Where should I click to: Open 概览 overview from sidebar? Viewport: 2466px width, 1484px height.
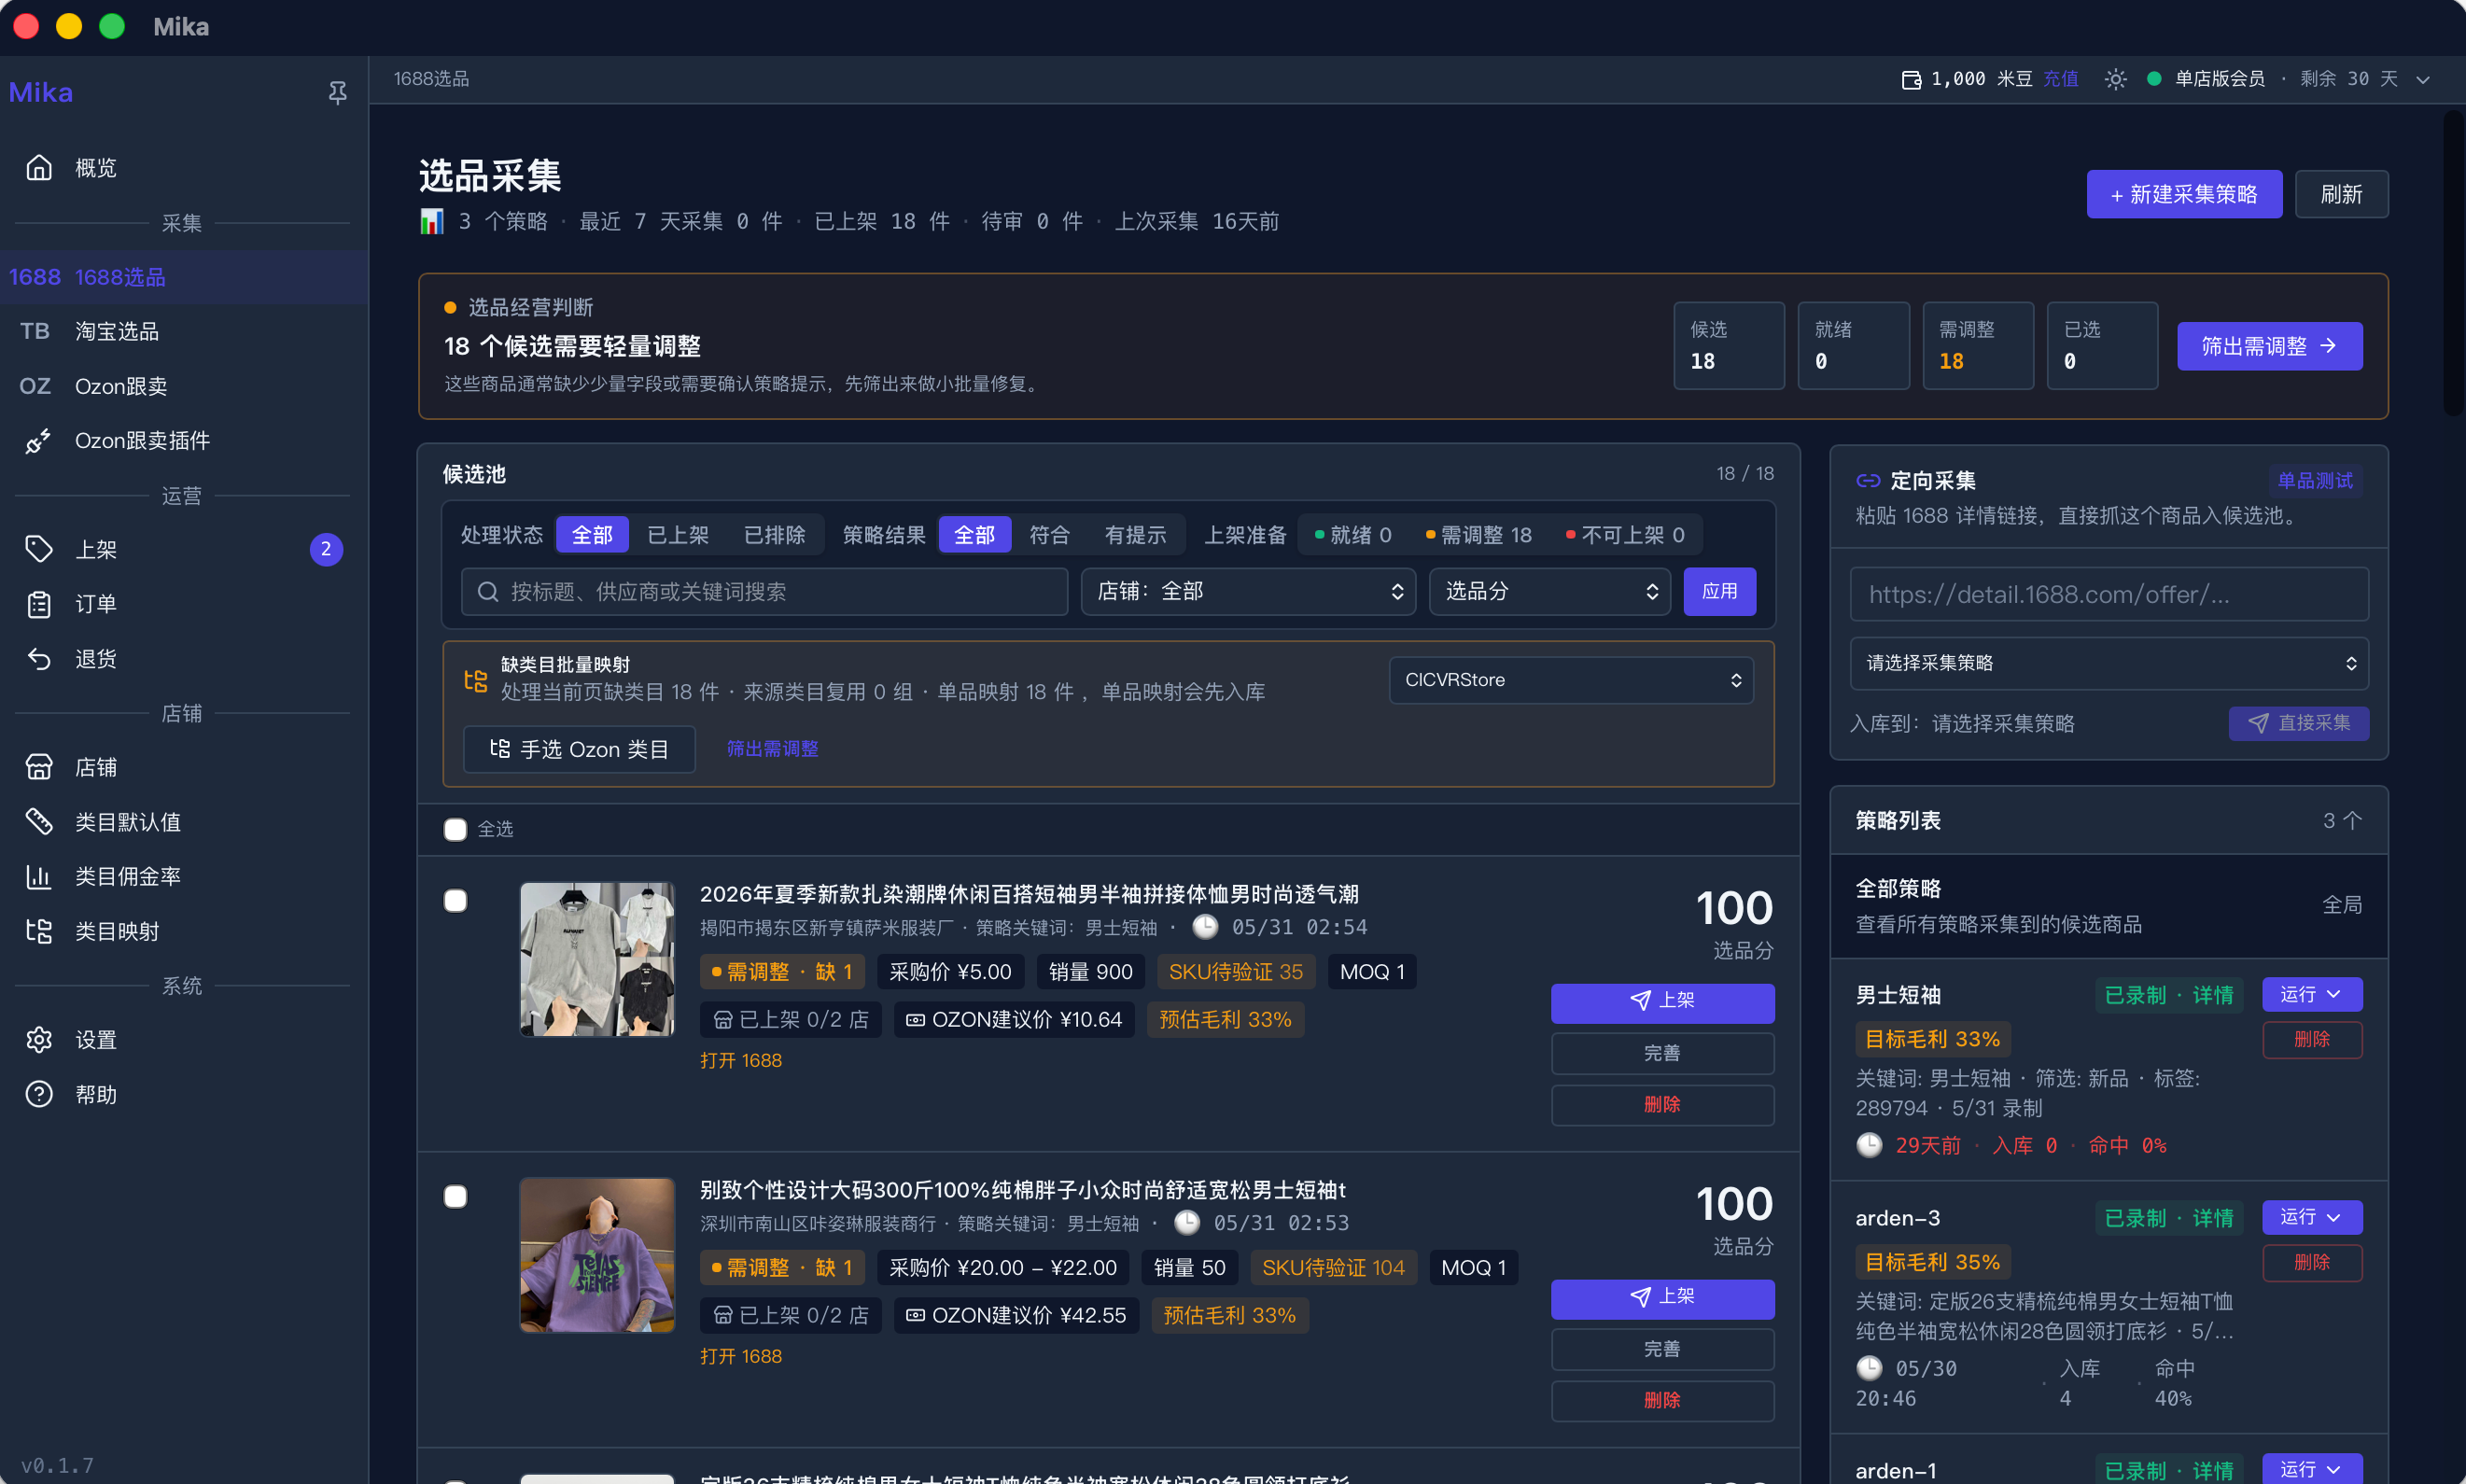[184, 168]
